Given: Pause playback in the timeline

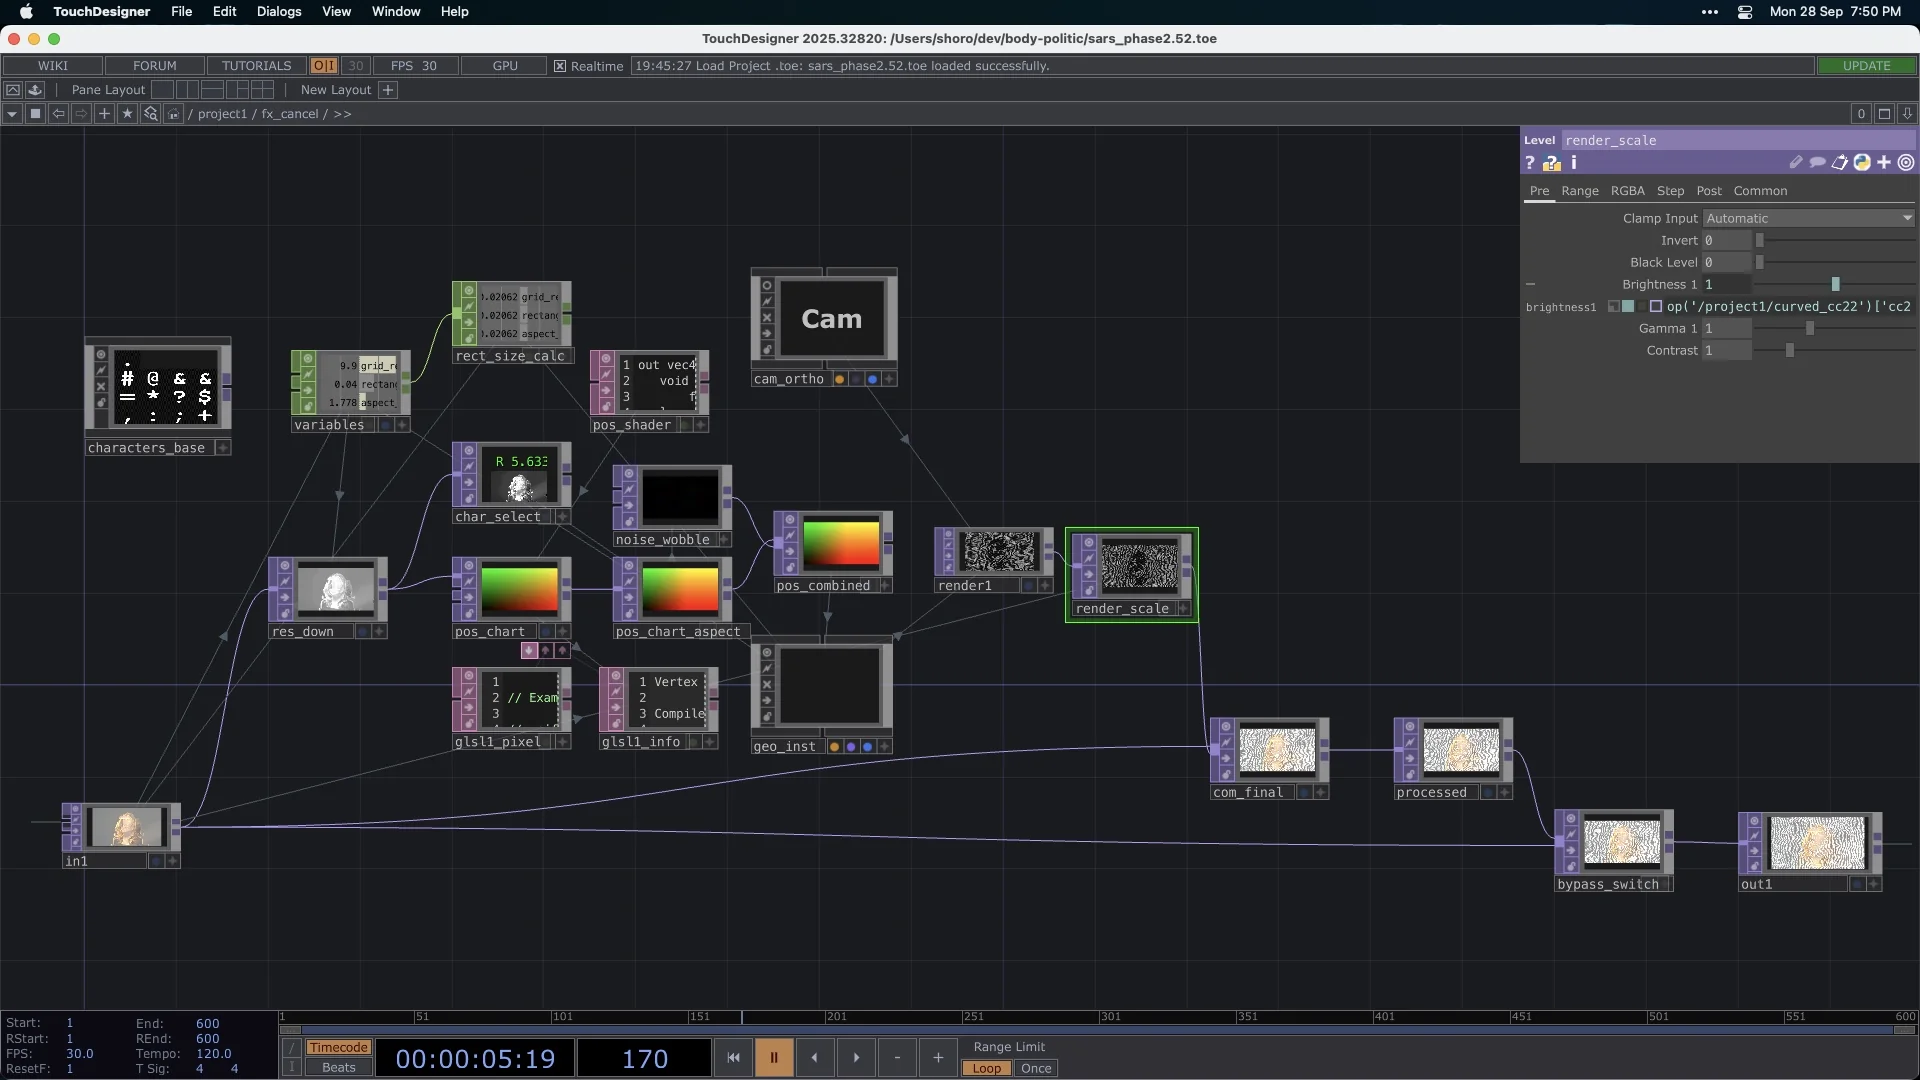Looking at the screenshot, I should pos(773,1057).
